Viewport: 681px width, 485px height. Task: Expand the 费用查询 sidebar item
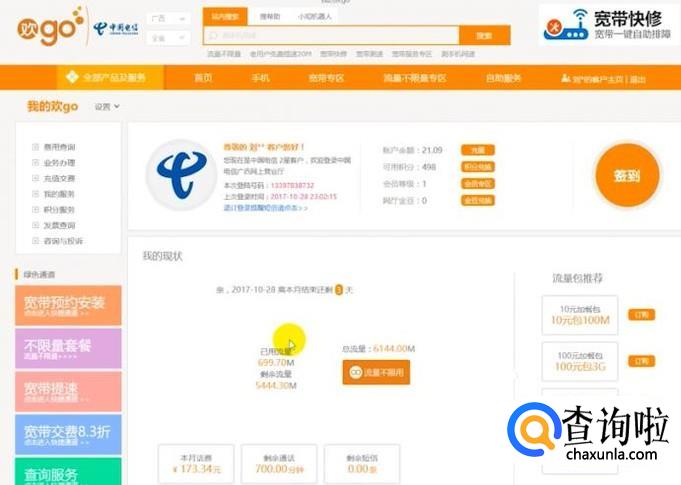[54, 147]
